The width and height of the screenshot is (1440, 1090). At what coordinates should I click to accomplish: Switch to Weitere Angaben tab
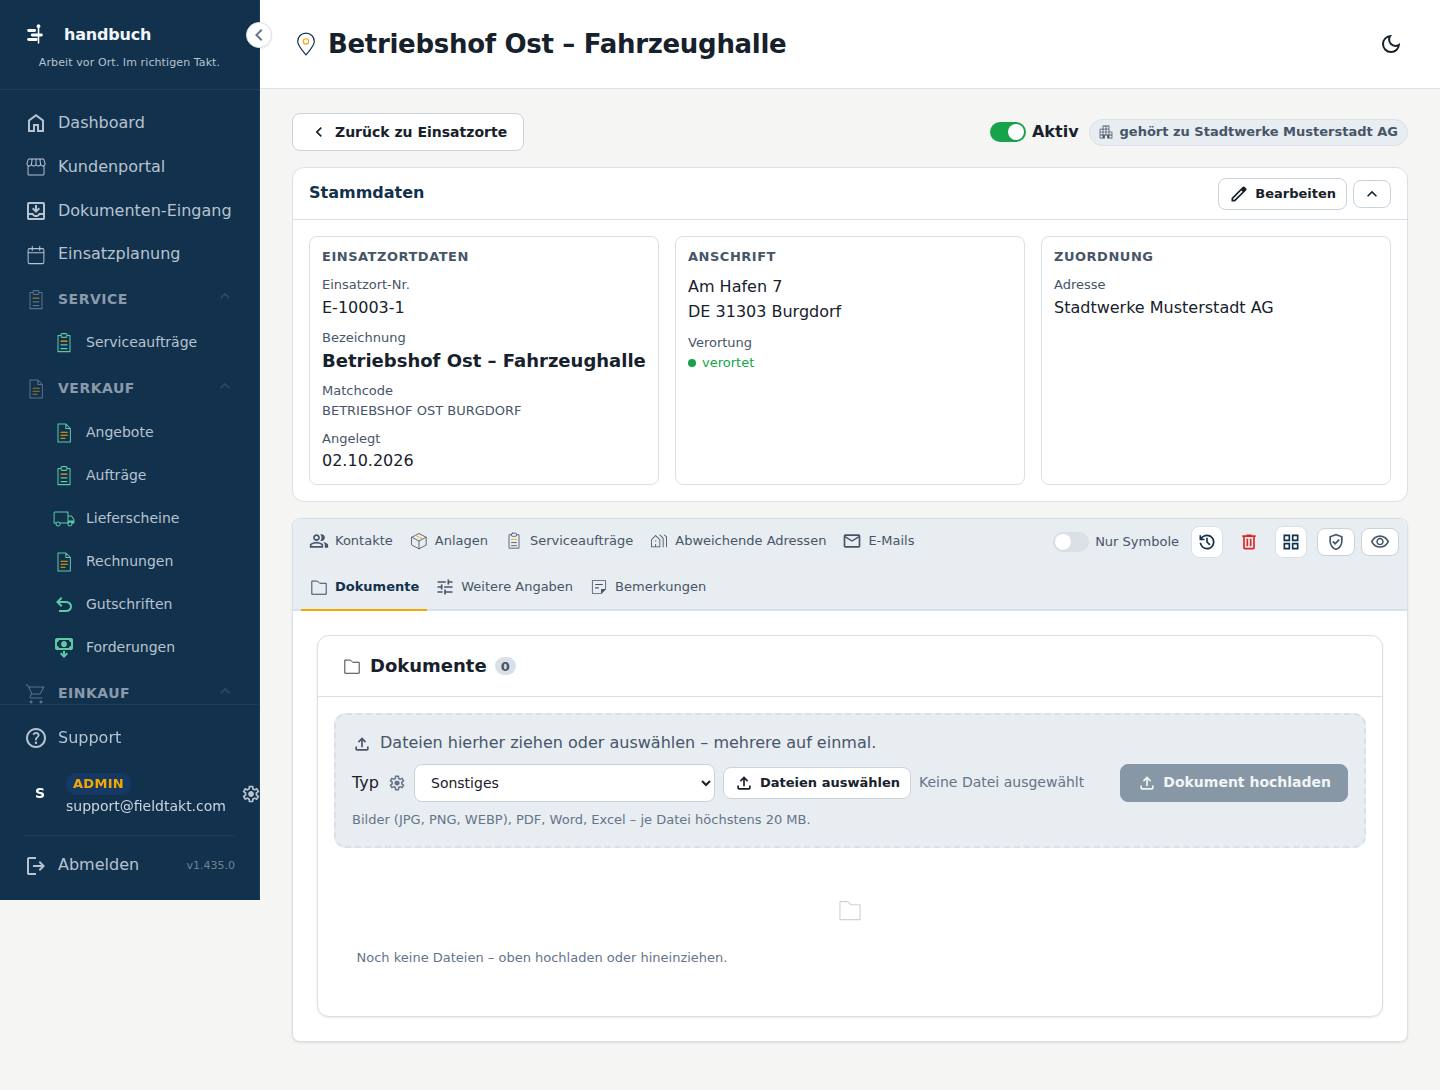(505, 587)
